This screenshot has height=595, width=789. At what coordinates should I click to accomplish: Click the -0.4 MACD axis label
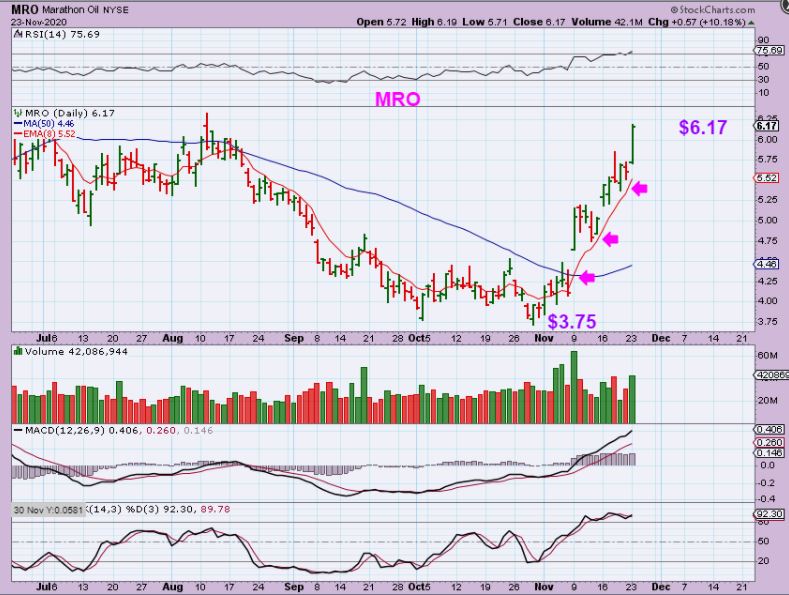point(765,499)
